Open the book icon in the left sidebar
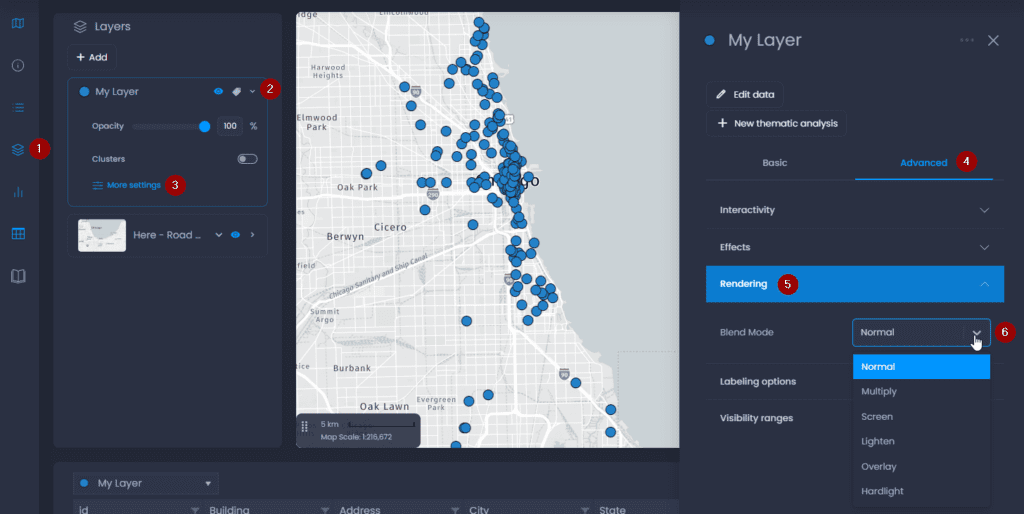This screenshot has height=514, width=1024. pyautogui.click(x=18, y=276)
